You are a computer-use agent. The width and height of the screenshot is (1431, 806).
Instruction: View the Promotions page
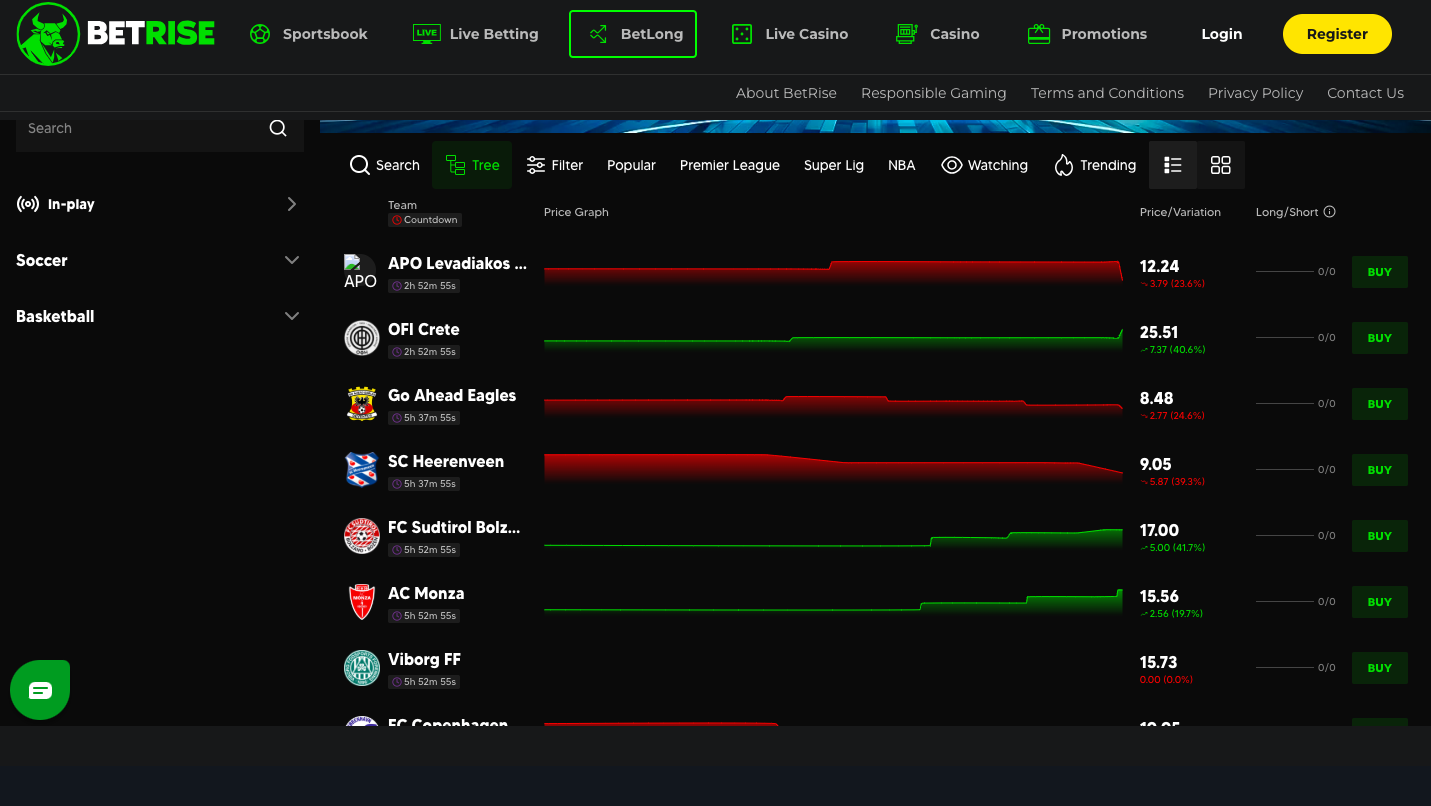coord(1087,34)
